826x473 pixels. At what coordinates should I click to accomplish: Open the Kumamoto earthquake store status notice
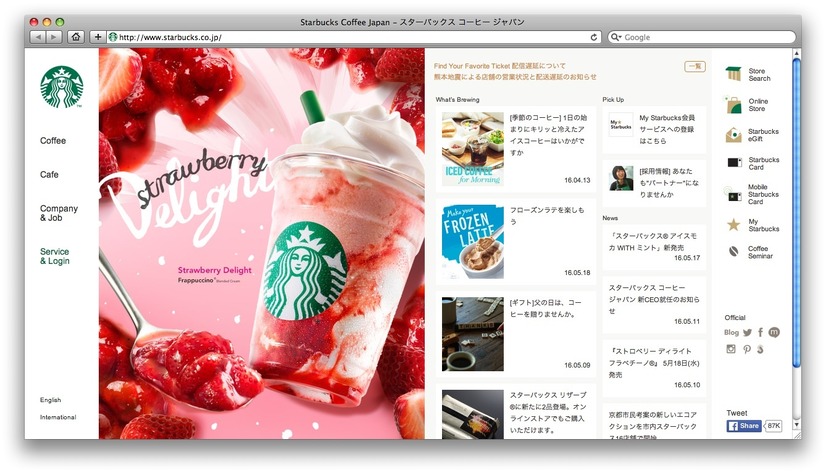pyautogui.click(x=515, y=76)
